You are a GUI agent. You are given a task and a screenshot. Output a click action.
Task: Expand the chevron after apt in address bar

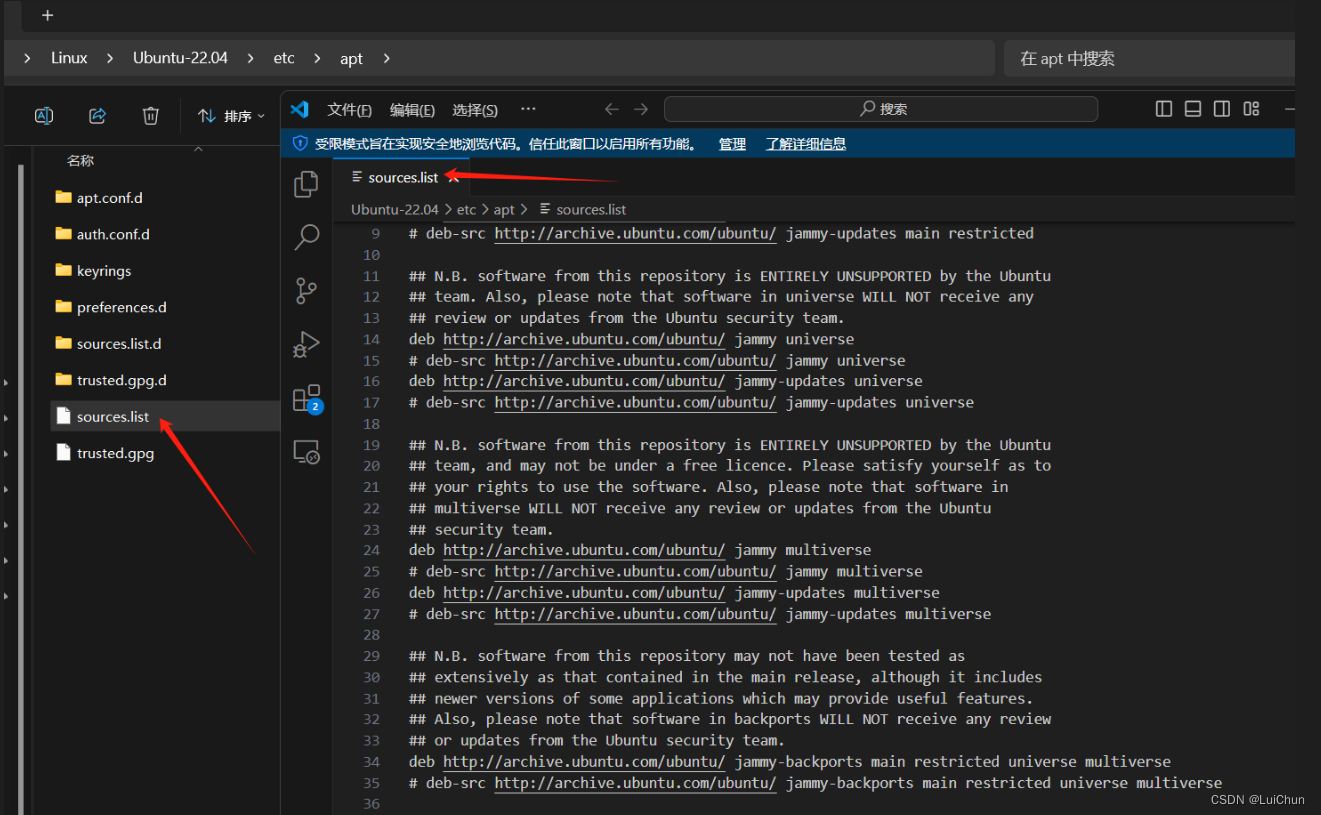coord(386,58)
